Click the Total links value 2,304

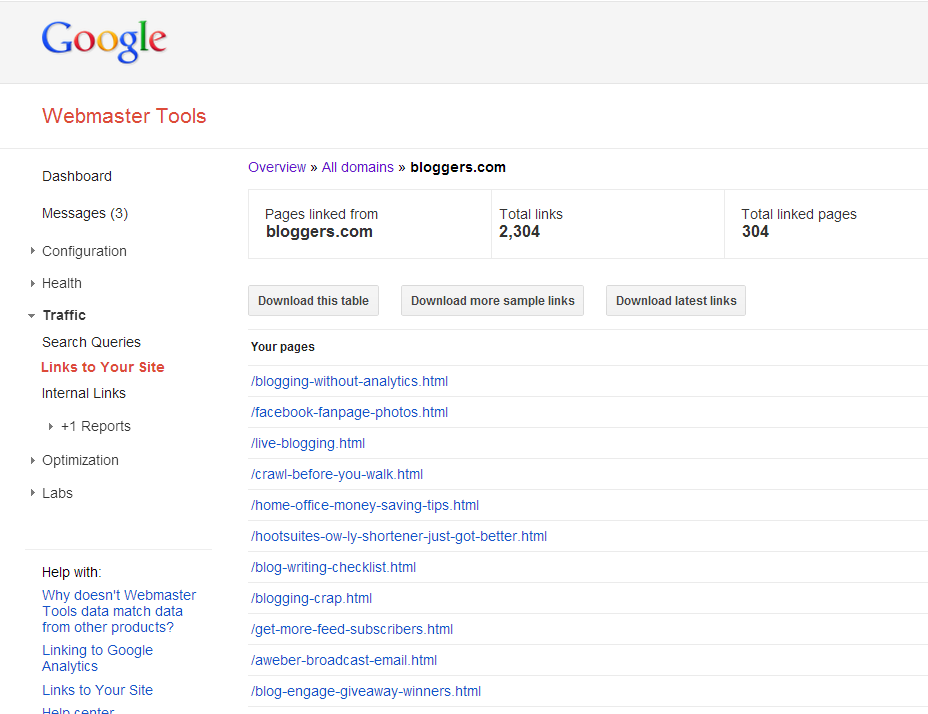(519, 231)
